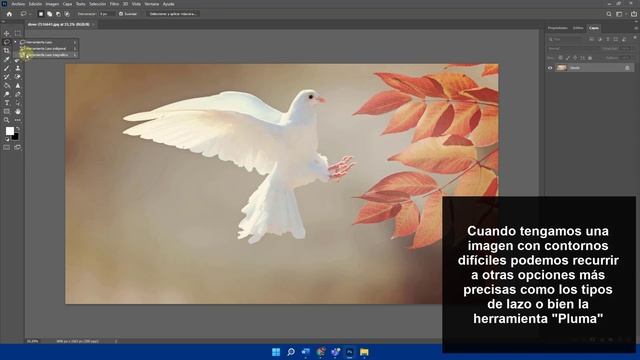Open the Ventana menu
This screenshot has width=640, height=360.
coord(151,4)
